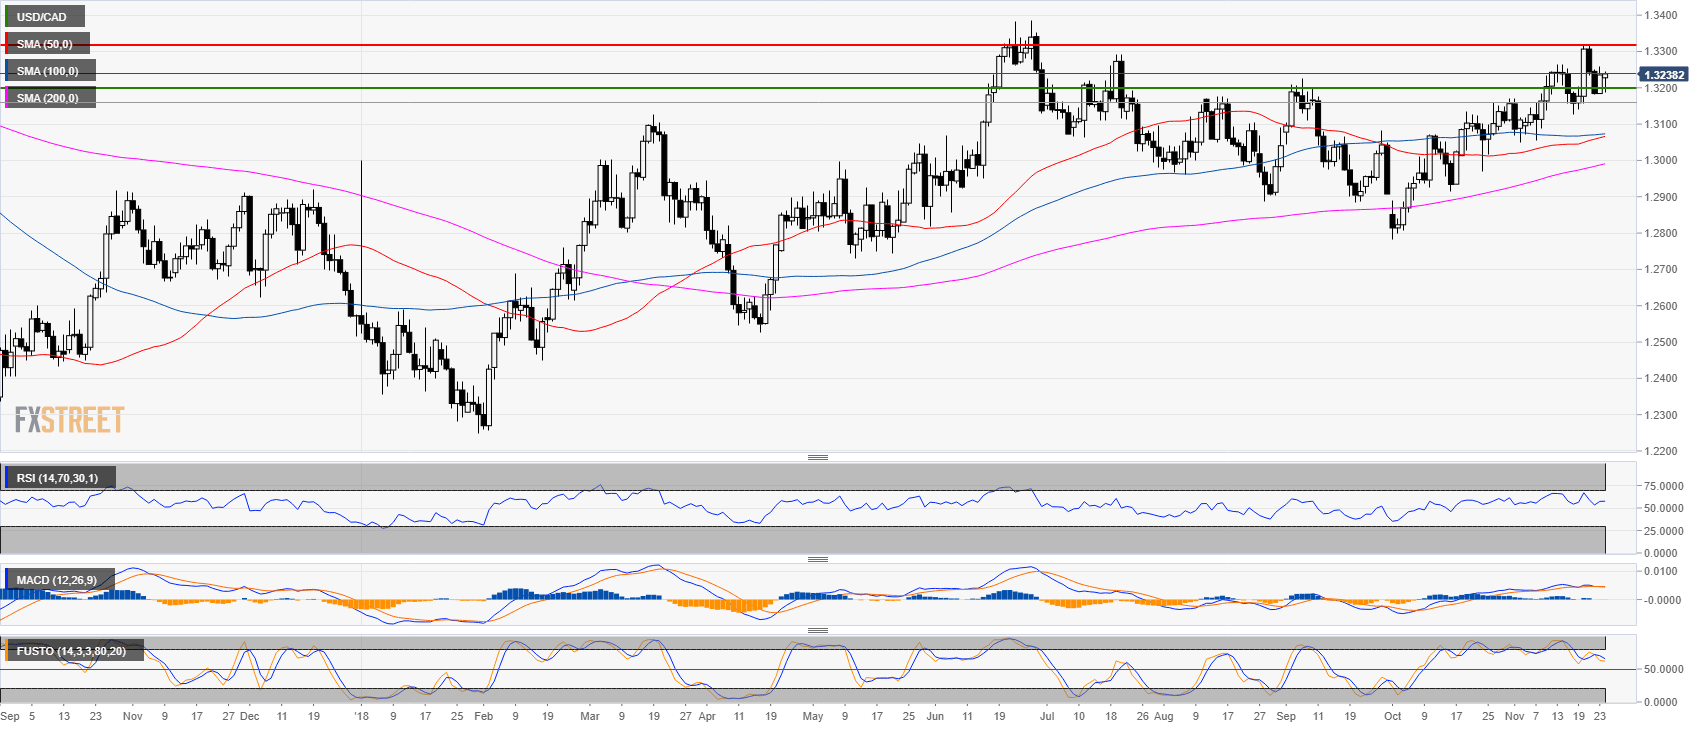The width and height of the screenshot is (1707, 729).
Task: Click the '18 year marker on date axis
Action: (361, 716)
